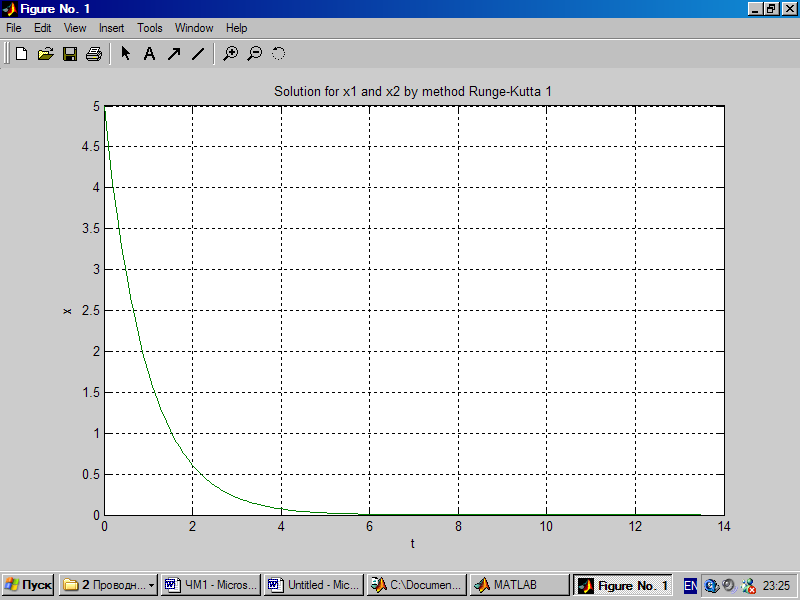The image size is (800, 600).
Task: Toggle the Zoom In magnifier tool
Action: pyautogui.click(x=230, y=54)
